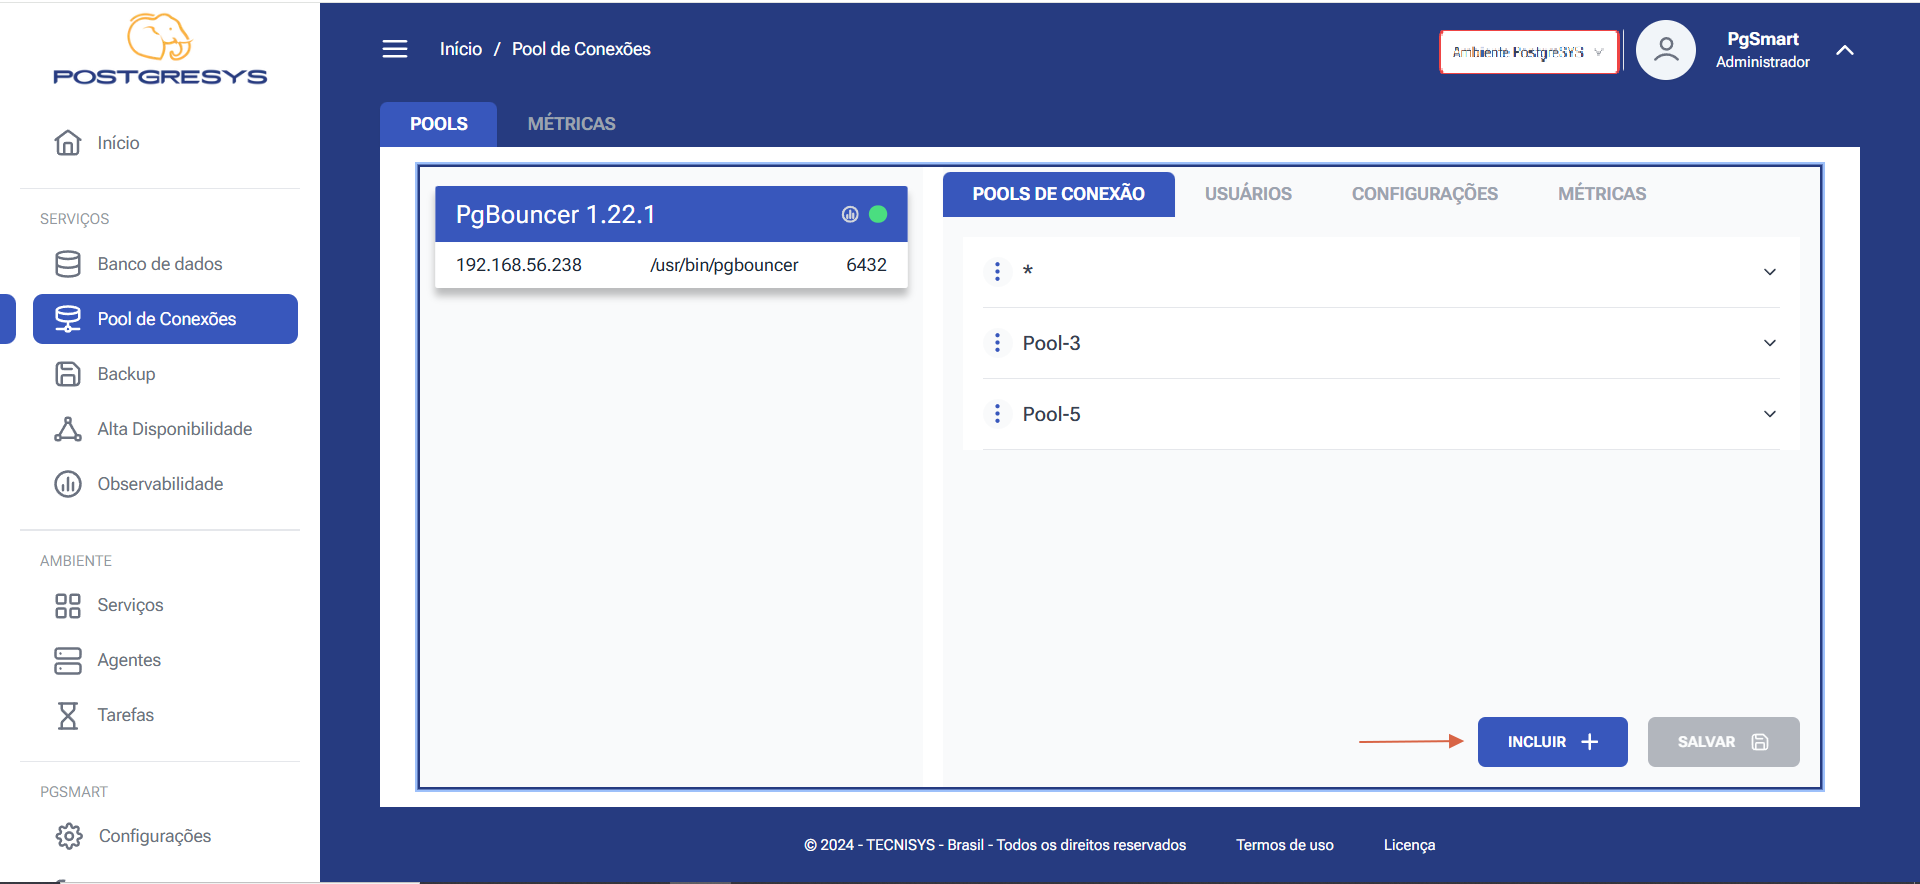1920x884 pixels.
Task: Open Observabilidade menu label
Action: pos(160,484)
